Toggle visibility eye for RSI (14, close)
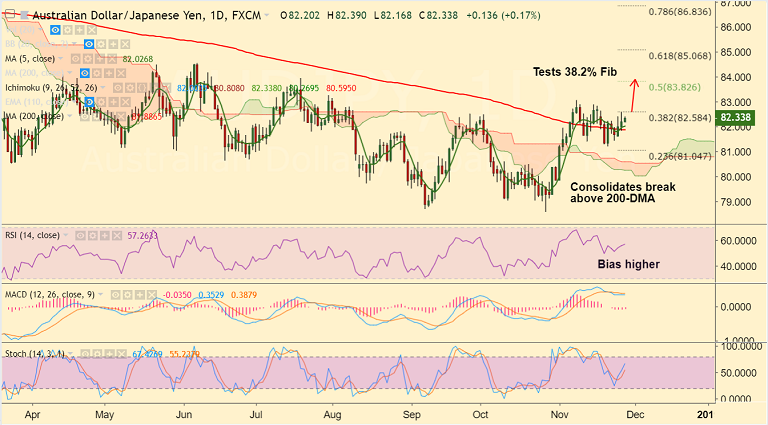 pyautogui.click(x=80, y=236)
